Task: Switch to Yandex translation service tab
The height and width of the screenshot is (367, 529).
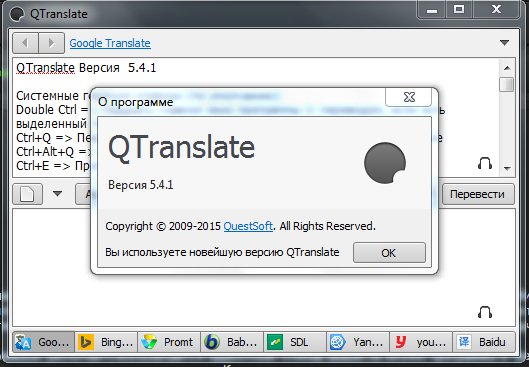Action: [x=358, y=342]
